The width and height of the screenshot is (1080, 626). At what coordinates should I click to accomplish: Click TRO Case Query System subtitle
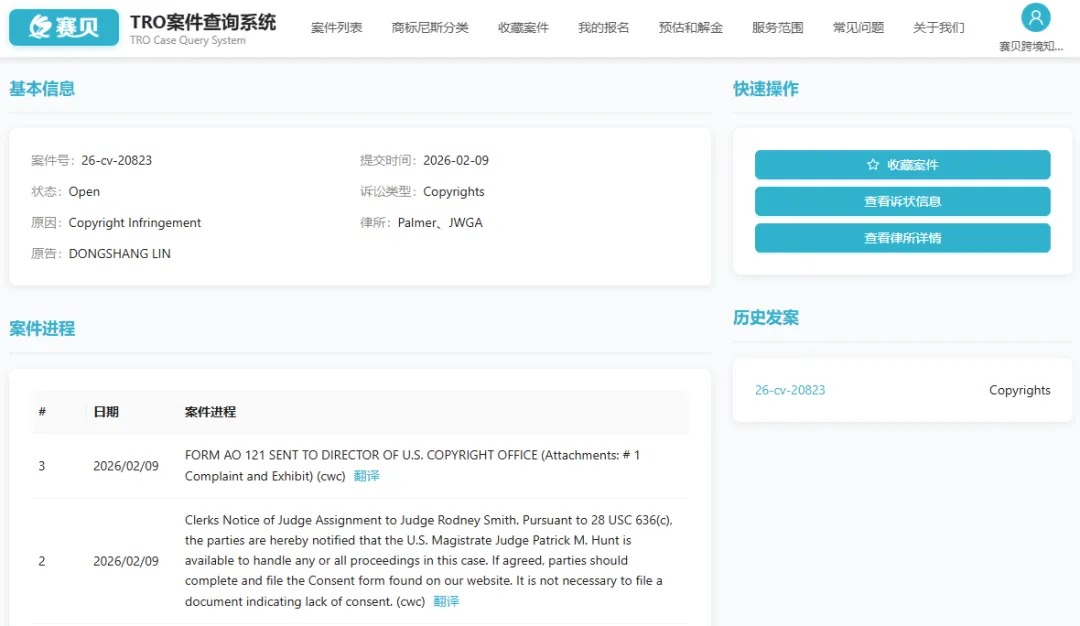point(187,40)
